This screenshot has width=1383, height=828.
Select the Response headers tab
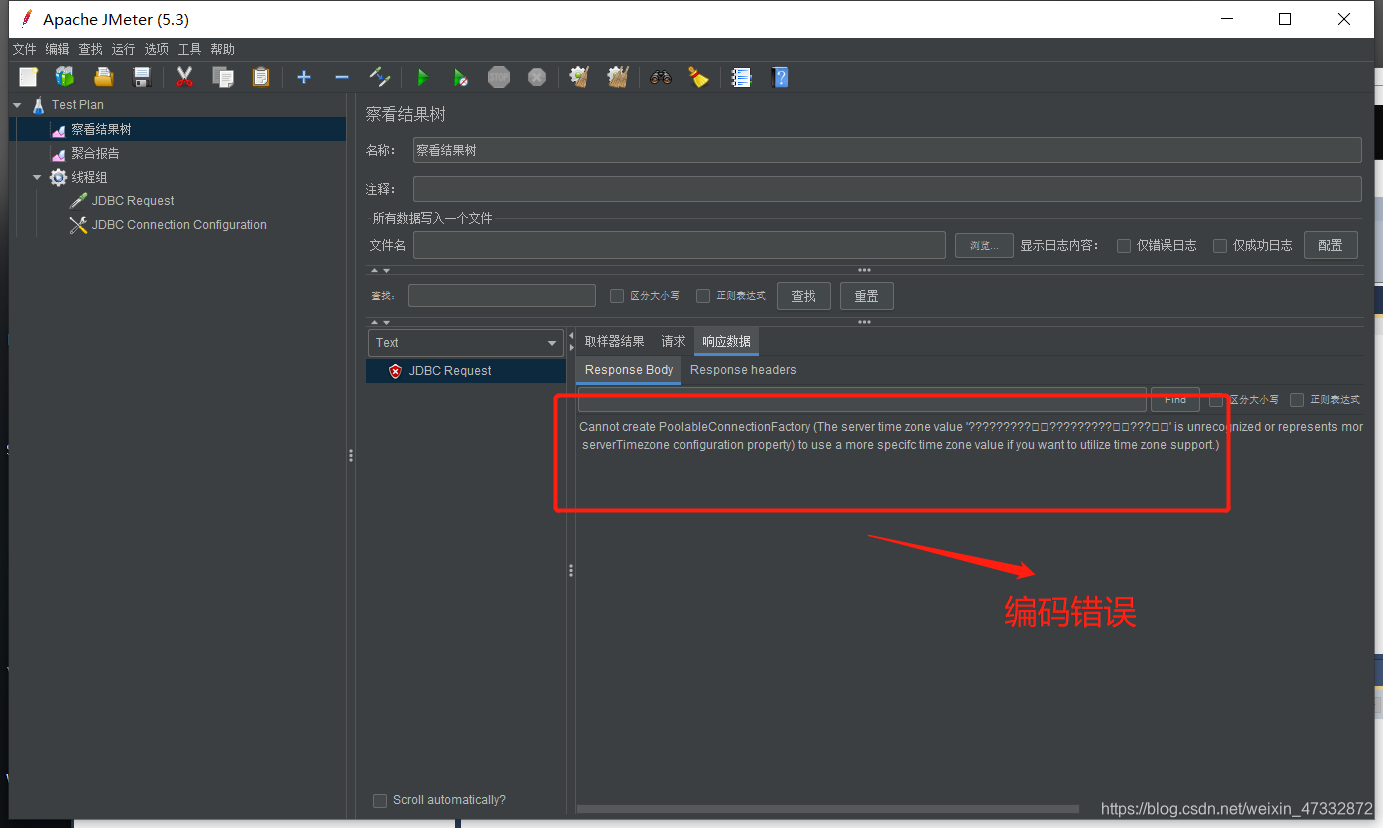point(743,370)
